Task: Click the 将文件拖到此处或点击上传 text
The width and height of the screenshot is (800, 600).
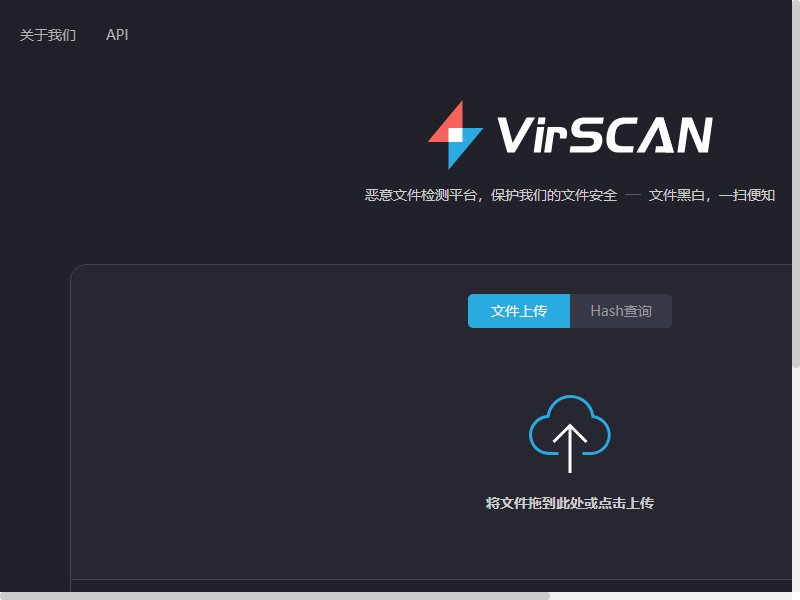Action: pos(570,503)
